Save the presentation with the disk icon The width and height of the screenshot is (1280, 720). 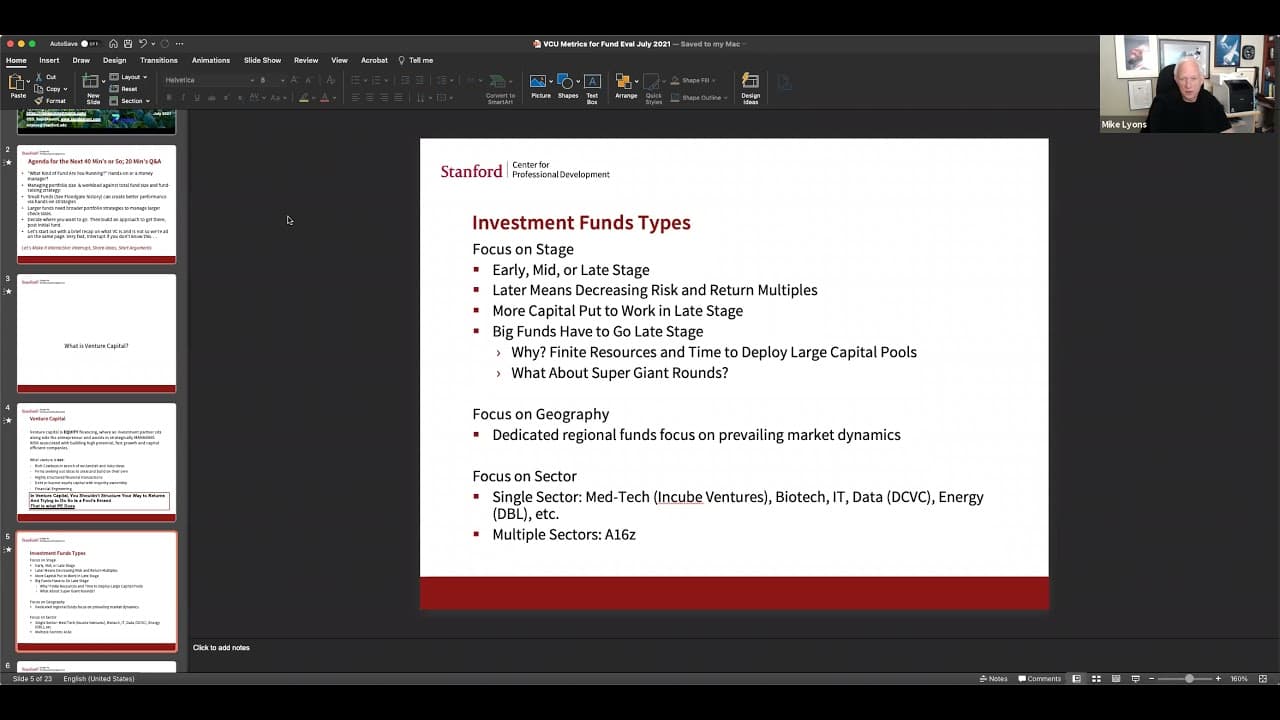(127, 44)
